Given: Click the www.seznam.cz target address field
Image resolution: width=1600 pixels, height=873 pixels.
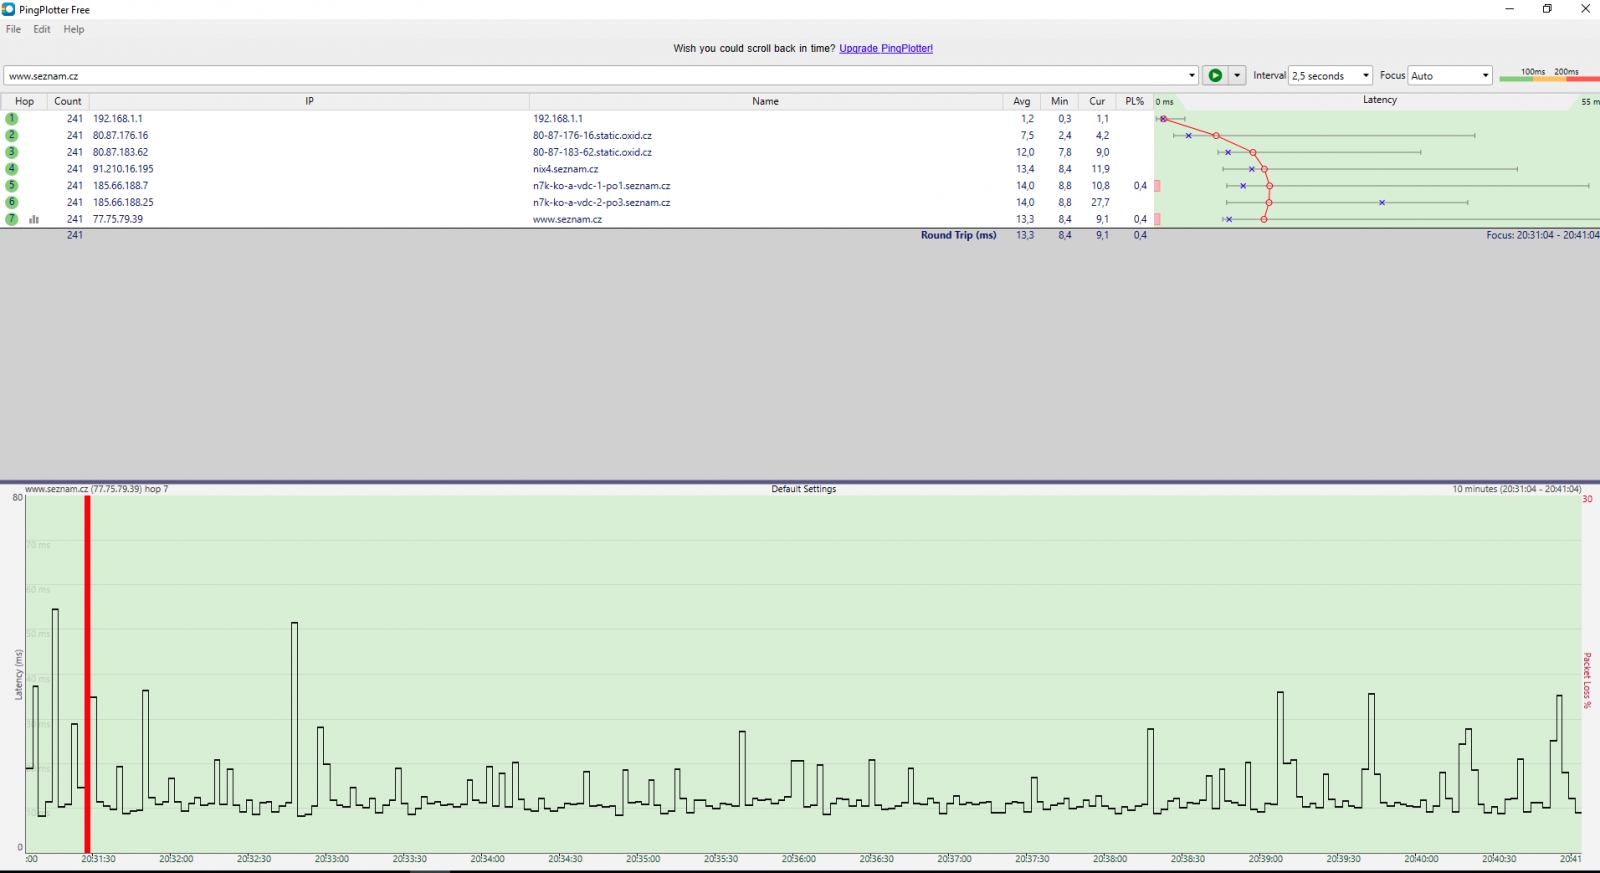Looking at the screenshot, I should coord(590,76).
